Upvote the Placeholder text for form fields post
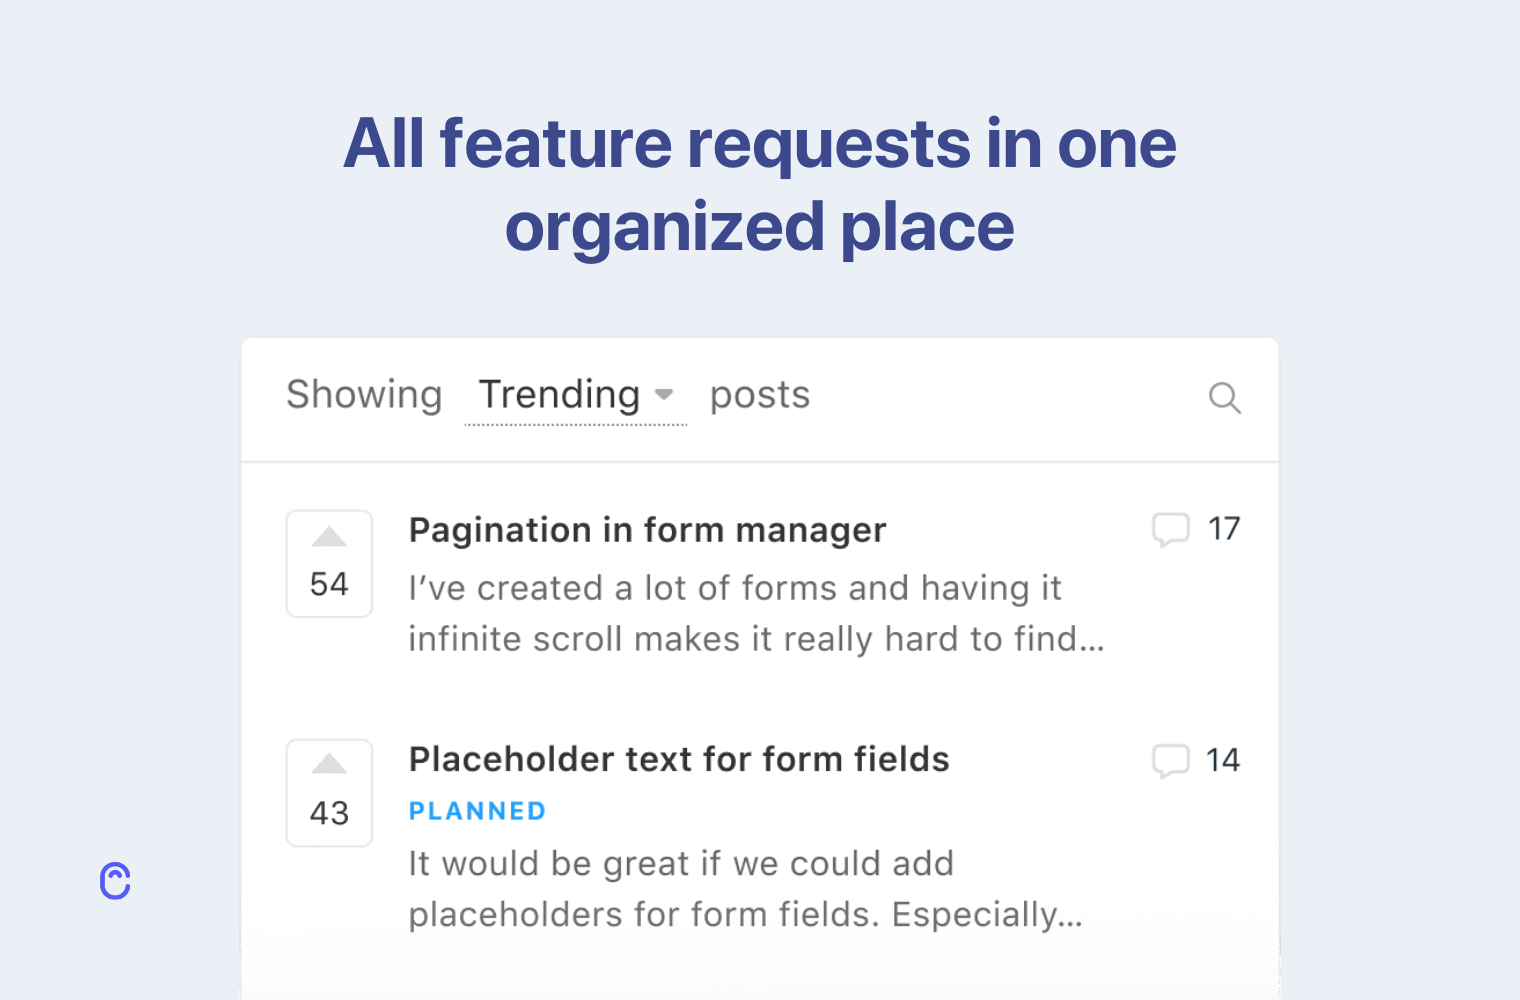 click(329, 766)
